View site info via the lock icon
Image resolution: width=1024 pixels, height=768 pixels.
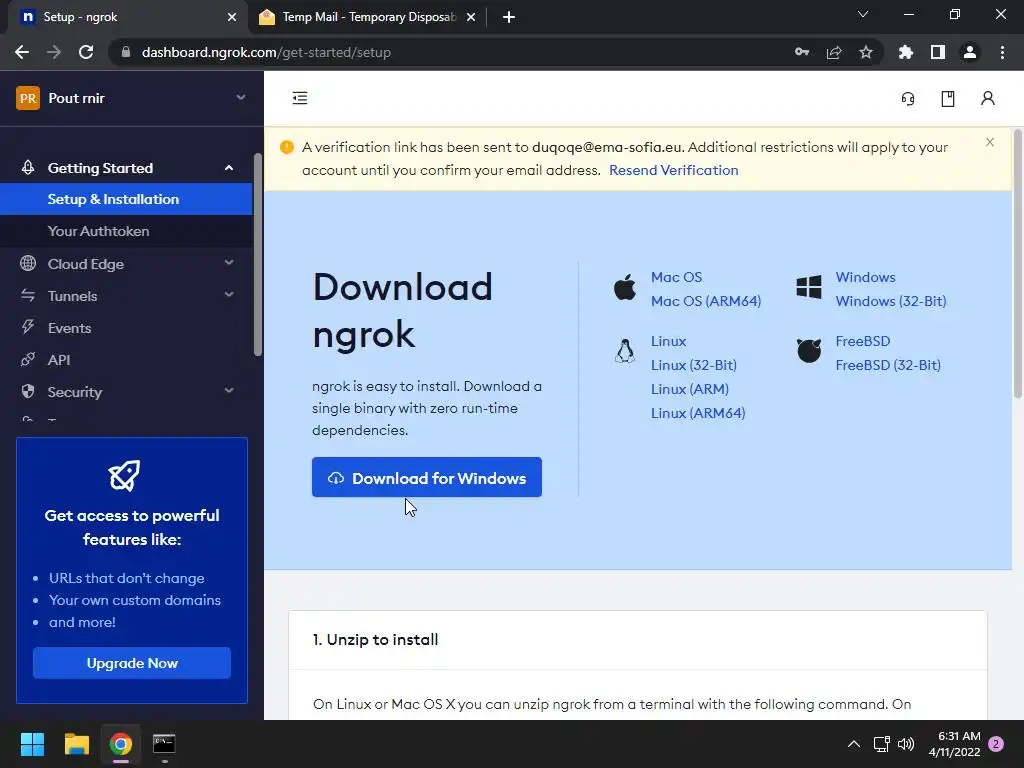126,52
